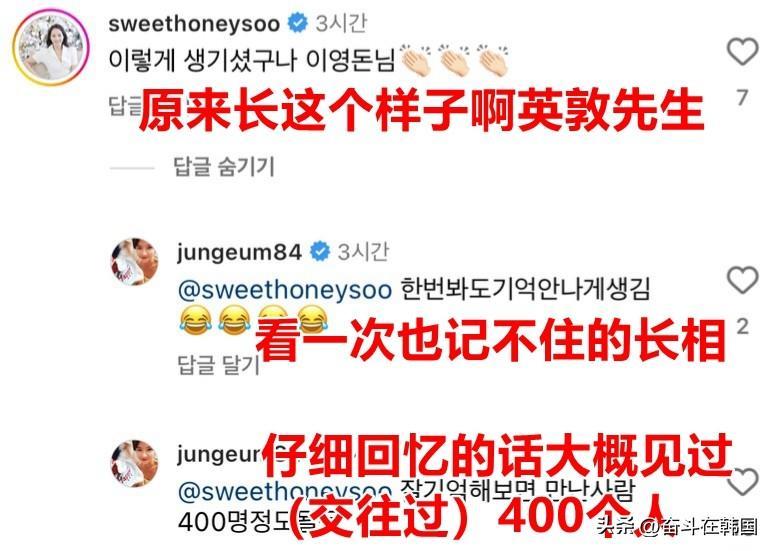Open the sweethoneysoo username link
774x551 pixels.
click(x=194, y=24)
